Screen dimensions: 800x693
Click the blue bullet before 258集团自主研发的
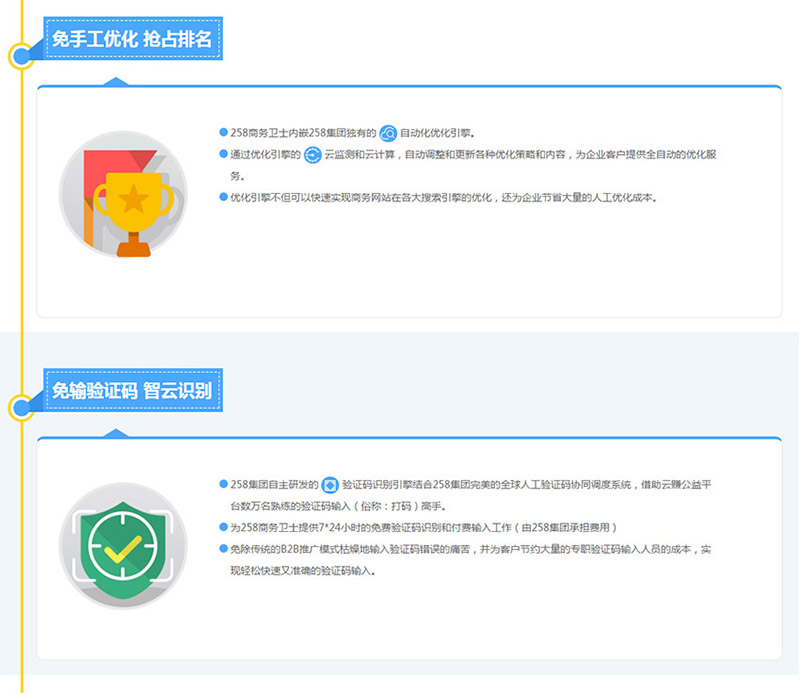[223, 485]
